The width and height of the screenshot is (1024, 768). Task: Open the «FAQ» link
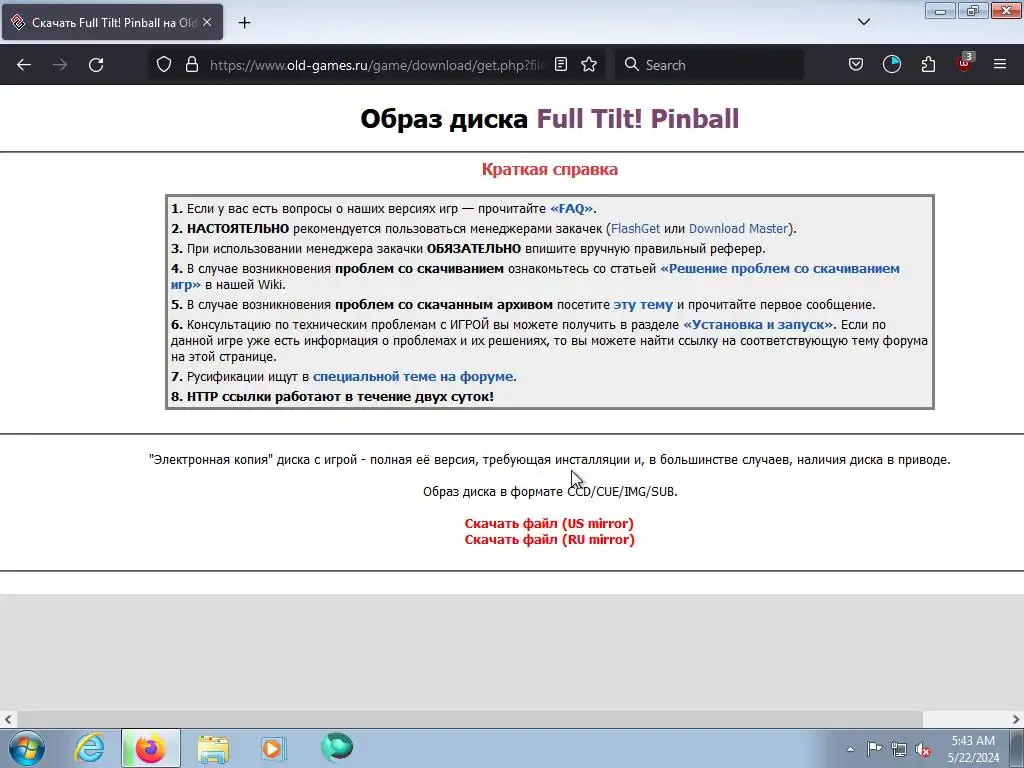click(x=571, y=208)
